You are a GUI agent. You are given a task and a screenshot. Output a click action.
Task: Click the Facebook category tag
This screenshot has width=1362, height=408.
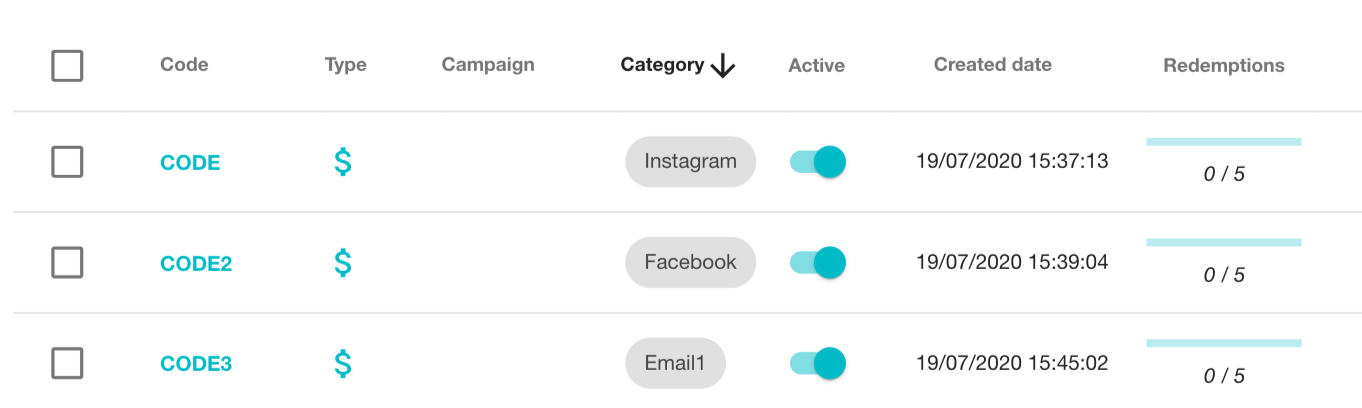point(690,262)
